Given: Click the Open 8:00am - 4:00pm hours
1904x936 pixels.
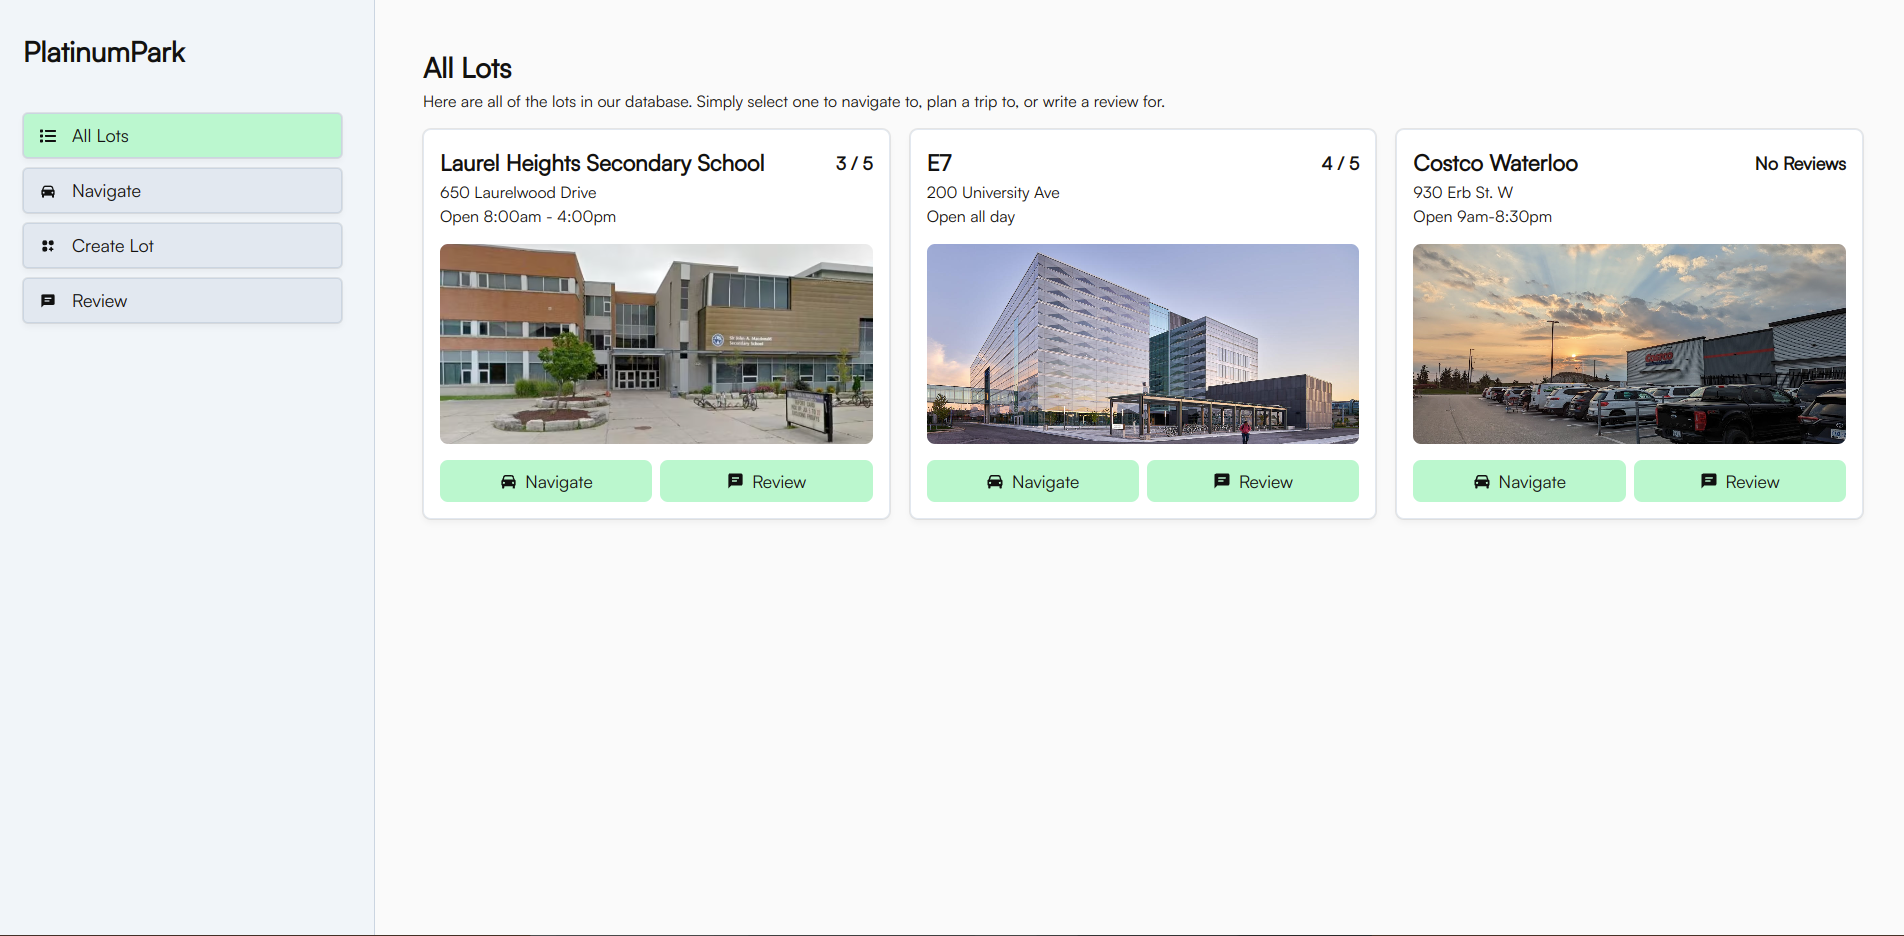Looking at the screenshot, I should [528, 216].
